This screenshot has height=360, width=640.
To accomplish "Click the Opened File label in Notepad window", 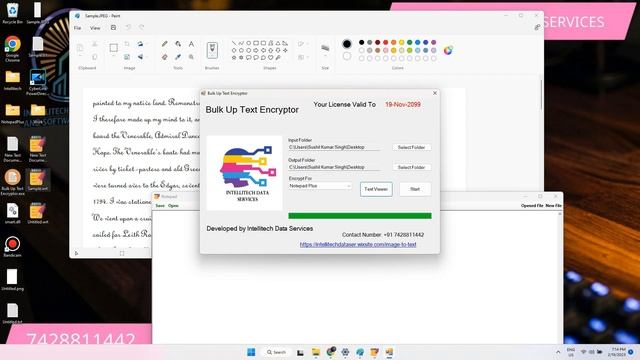I will [x=532, y=205].
